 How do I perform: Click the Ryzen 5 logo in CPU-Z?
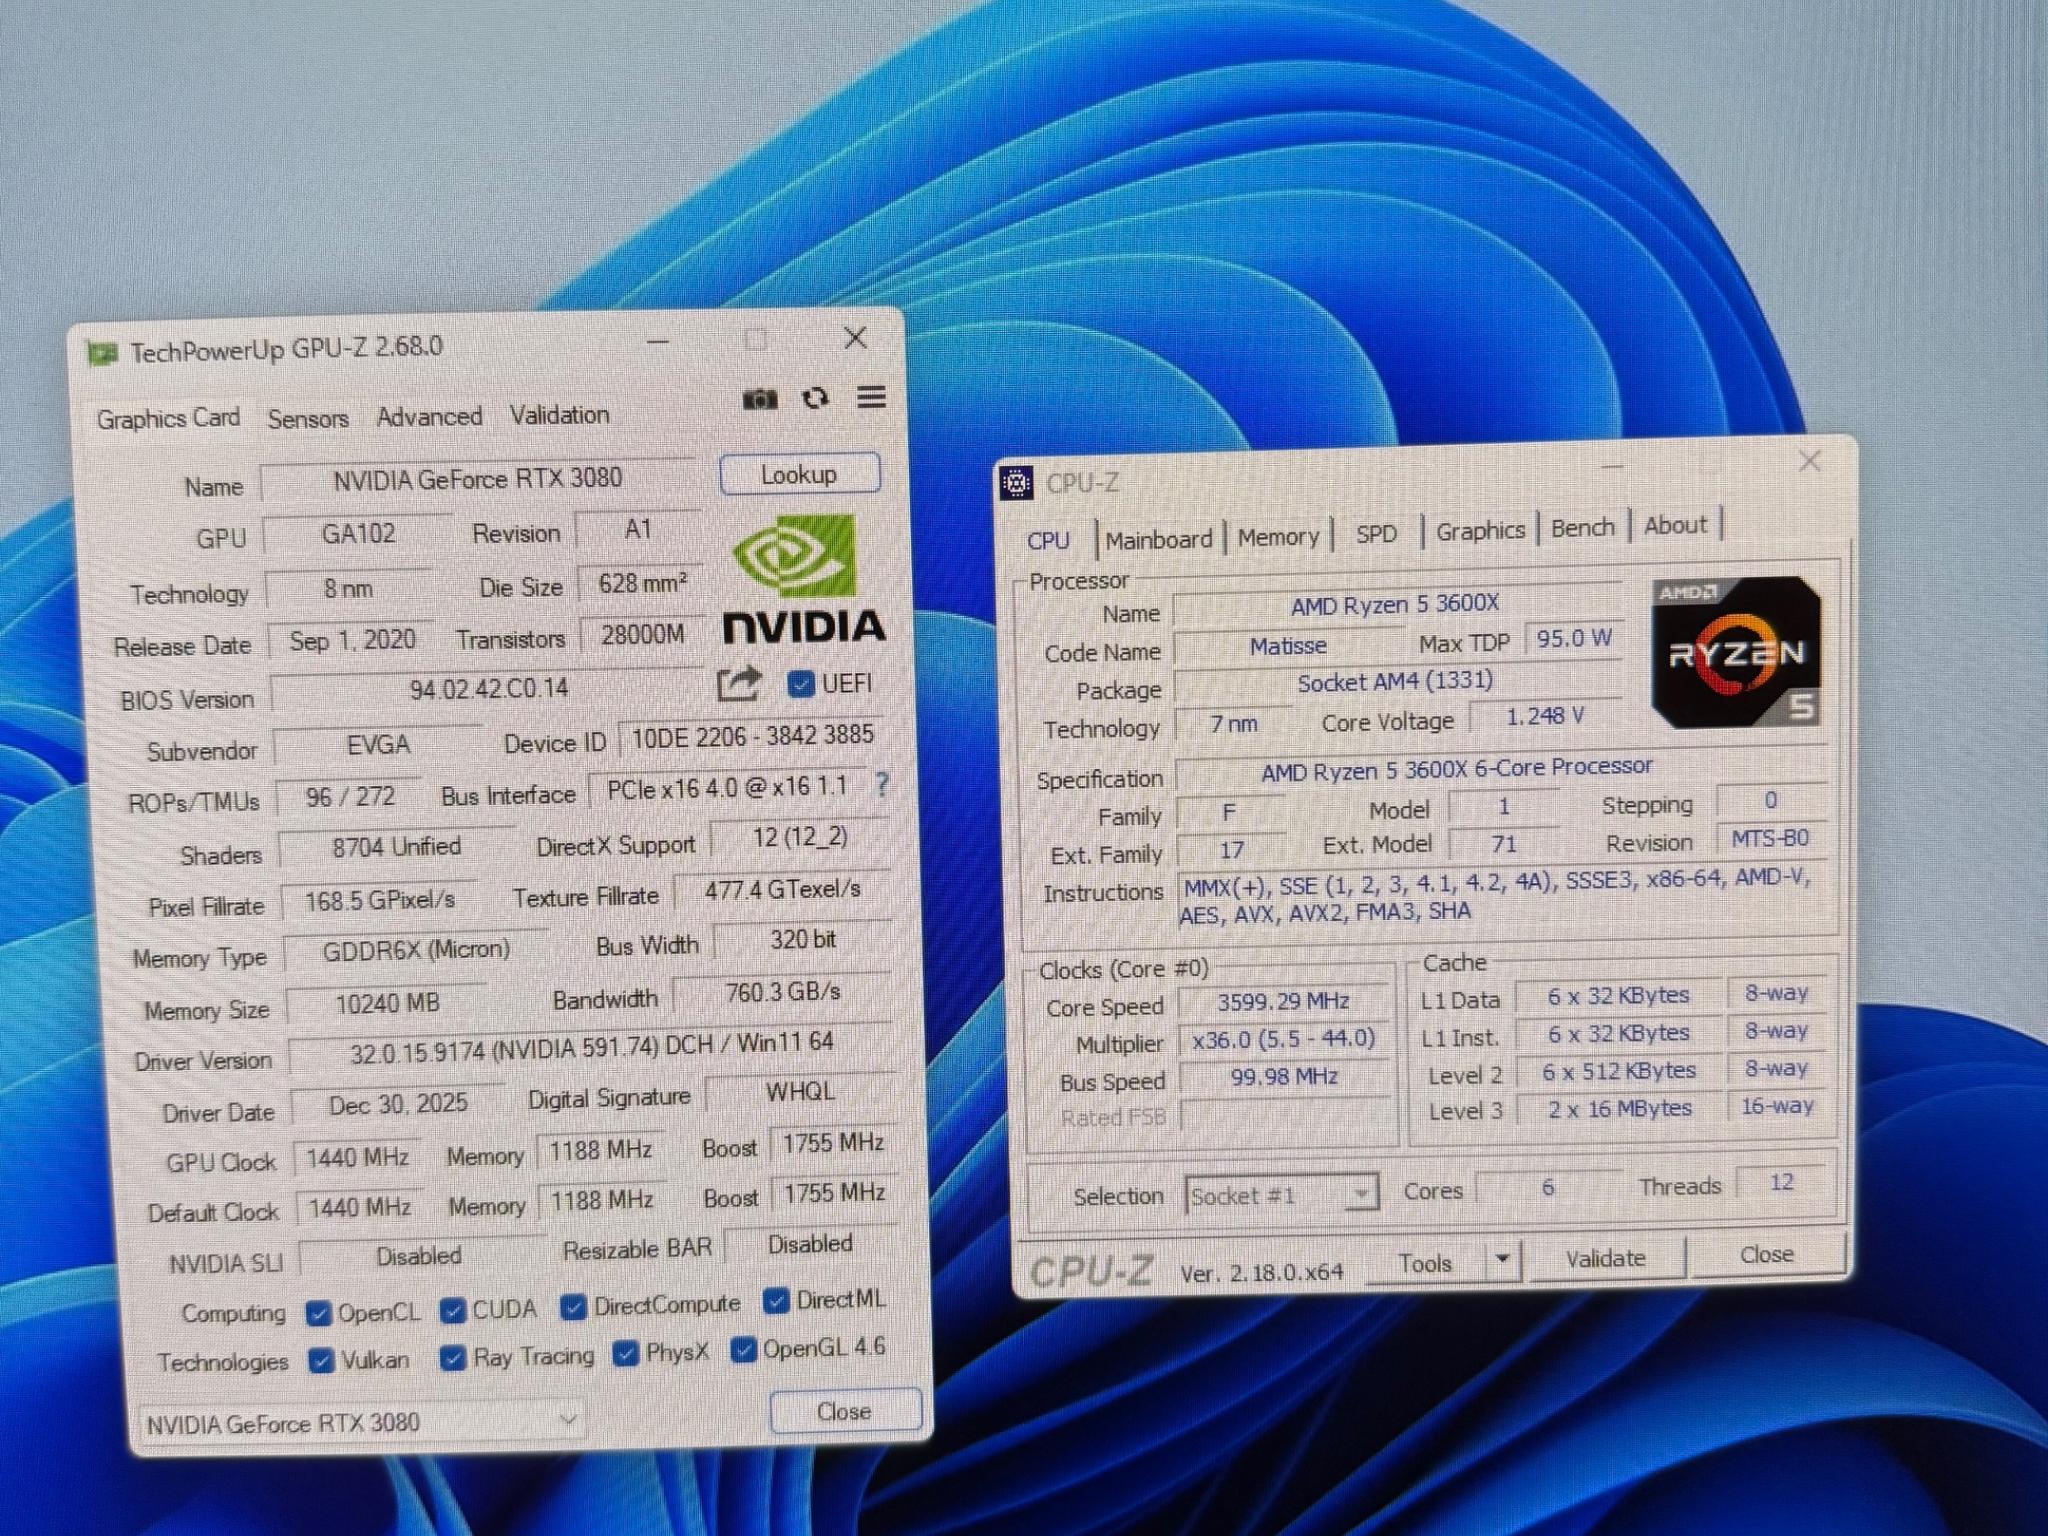pos(1736,652)
